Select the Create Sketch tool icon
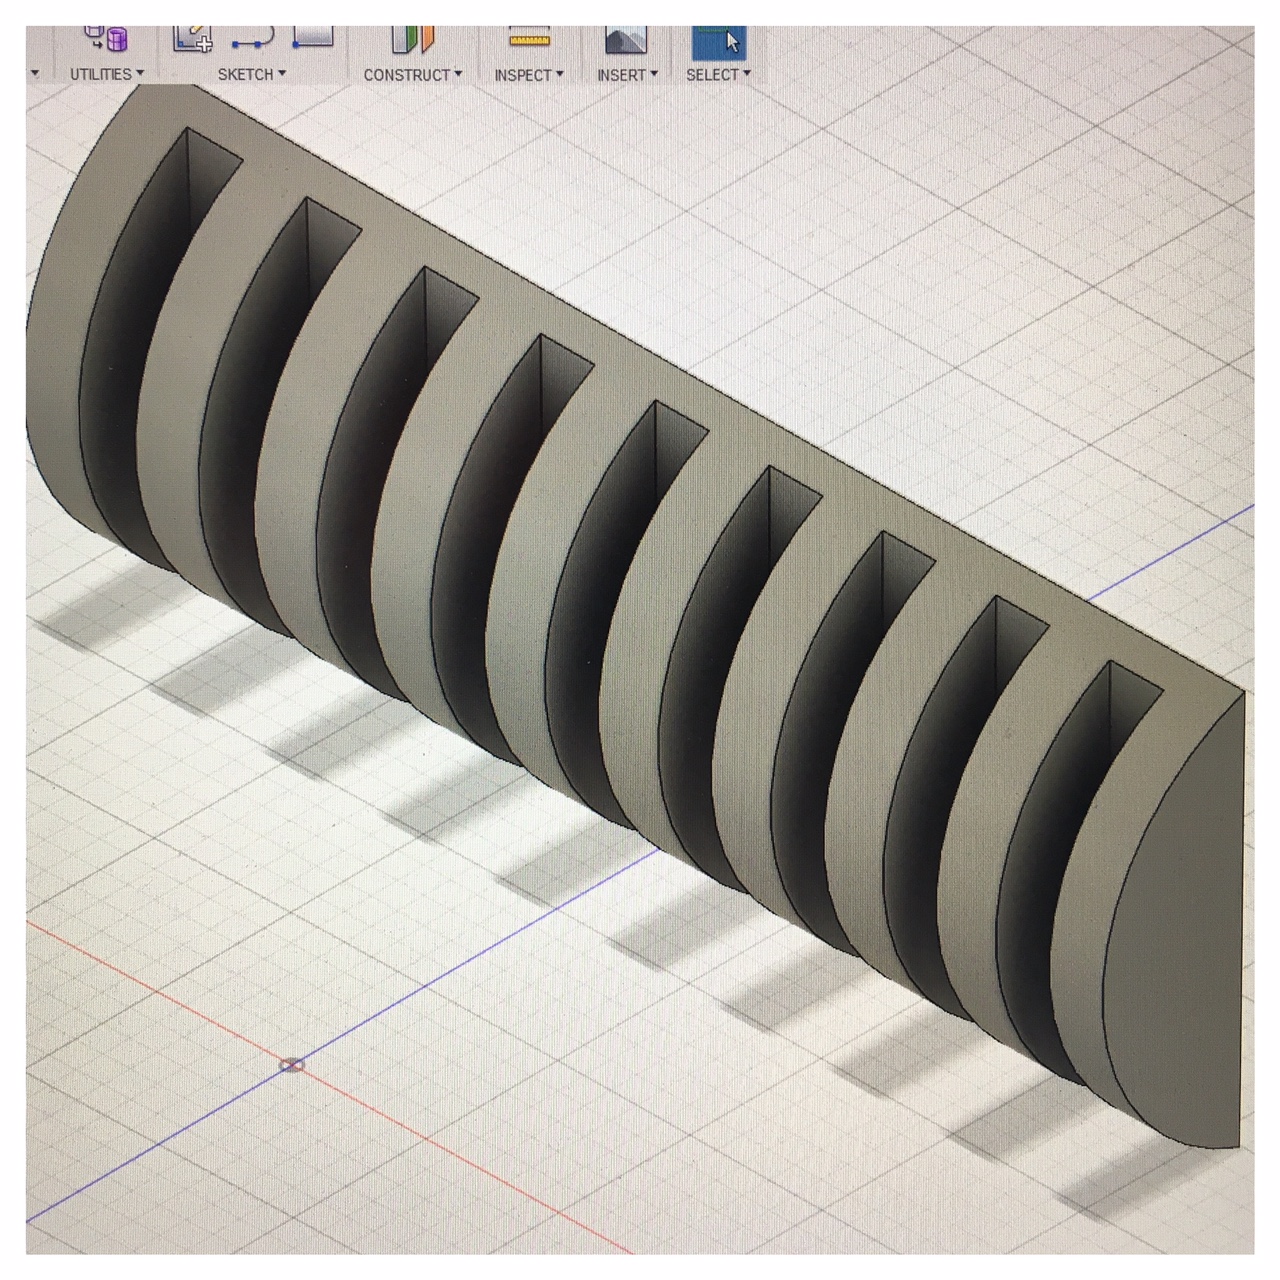This screenshot has height=1280, width=1280. click(192, 38)
